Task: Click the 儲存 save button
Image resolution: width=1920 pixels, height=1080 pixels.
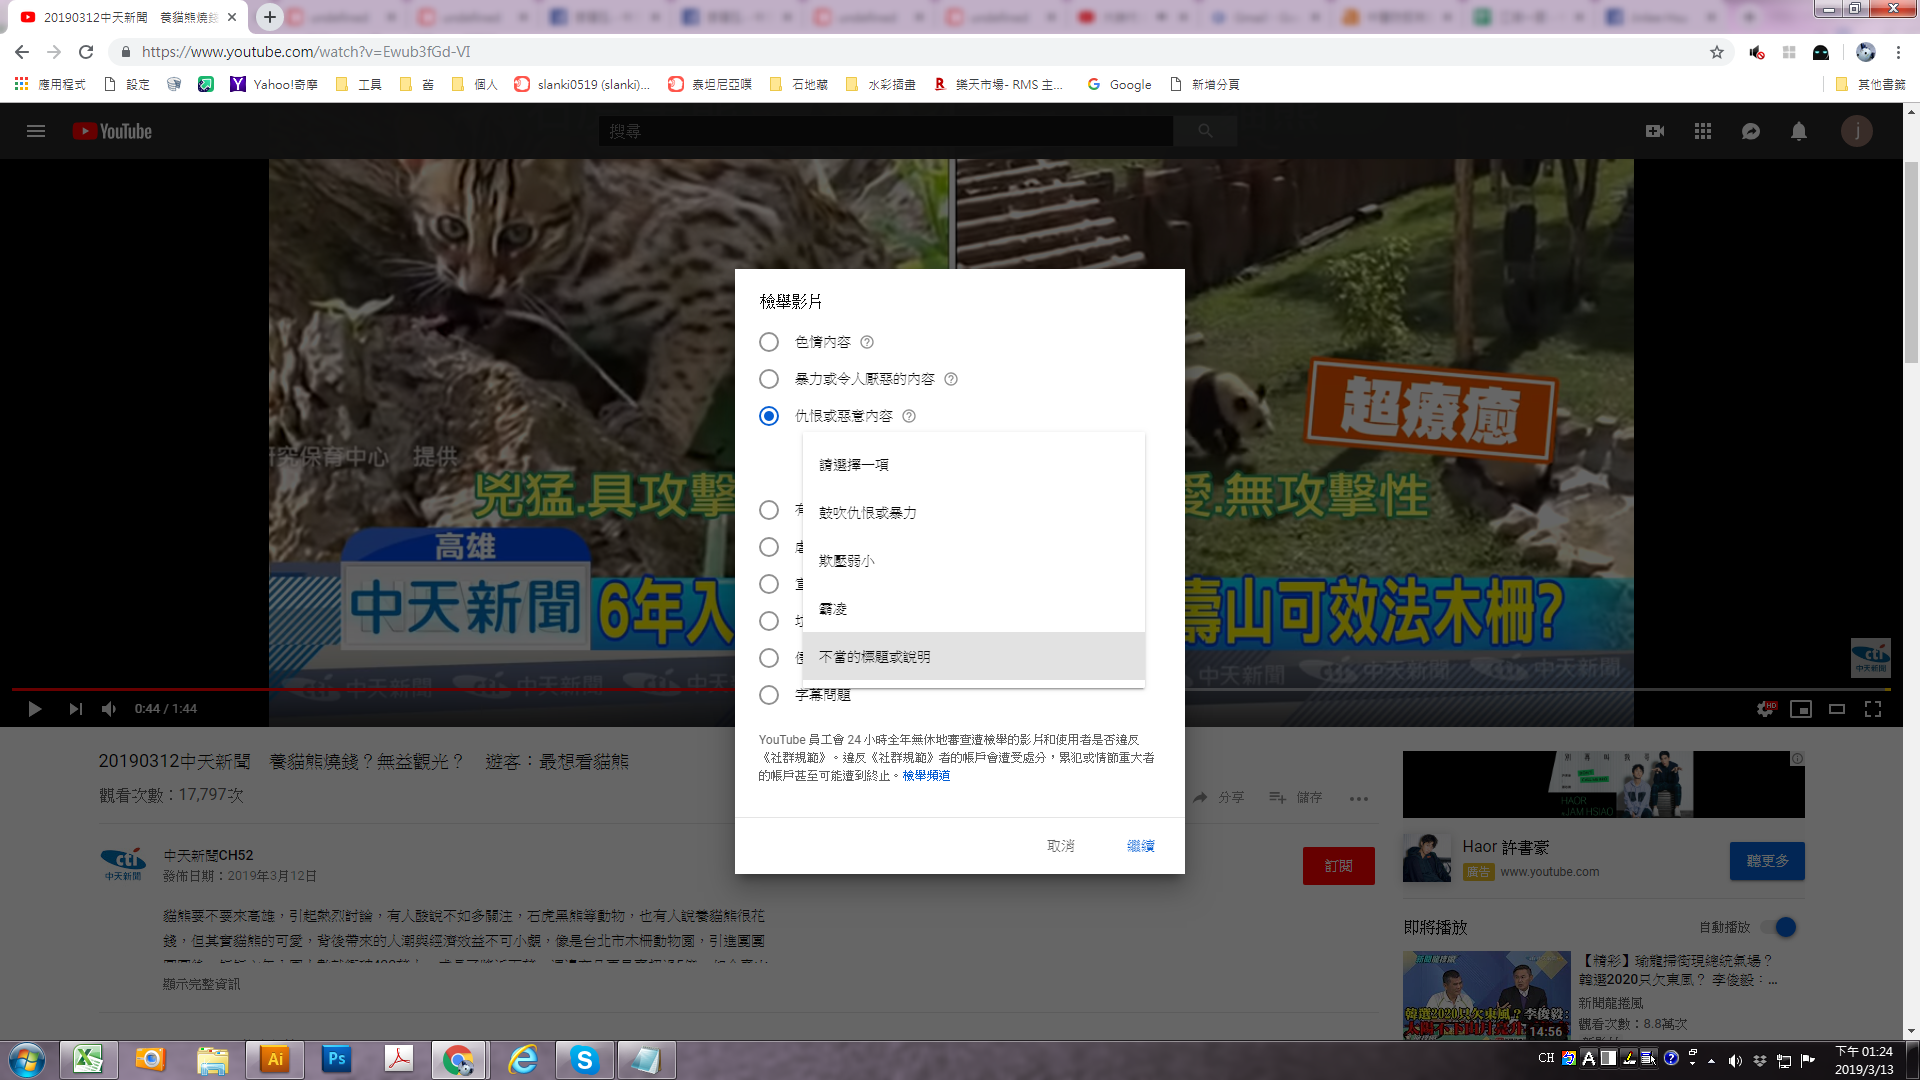Action: [x=1296, y=798]
